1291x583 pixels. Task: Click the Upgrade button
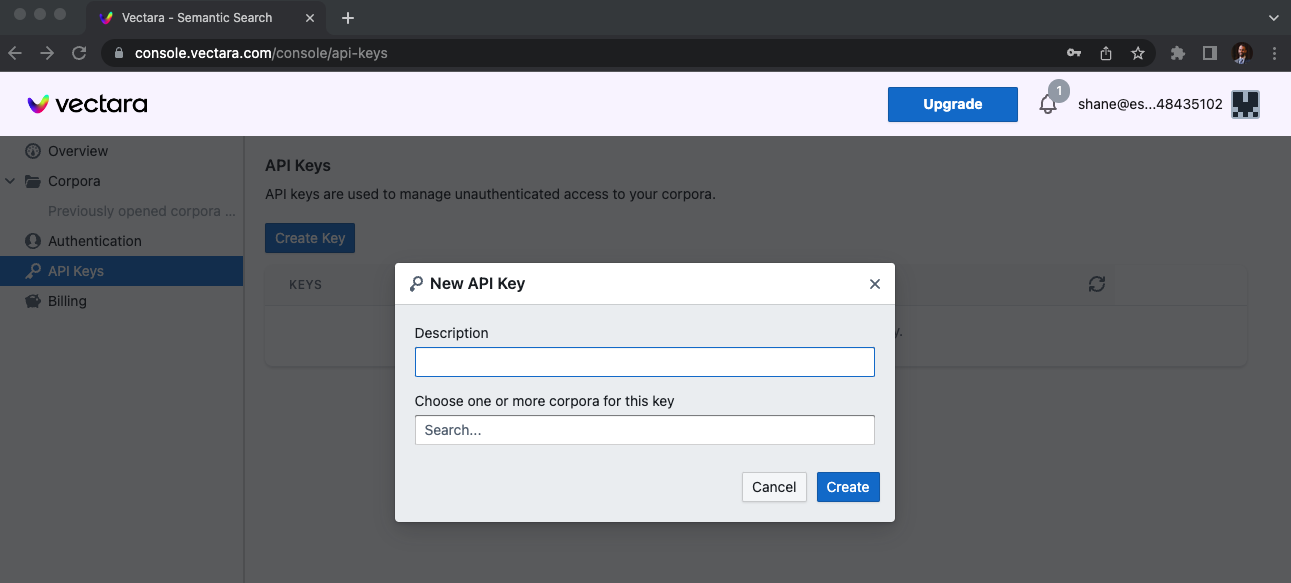tap(952, 104)
